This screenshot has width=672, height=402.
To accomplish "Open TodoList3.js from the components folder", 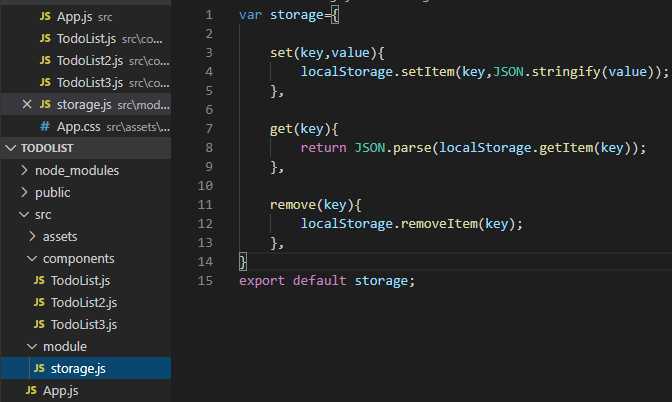I will pos(84,325).
